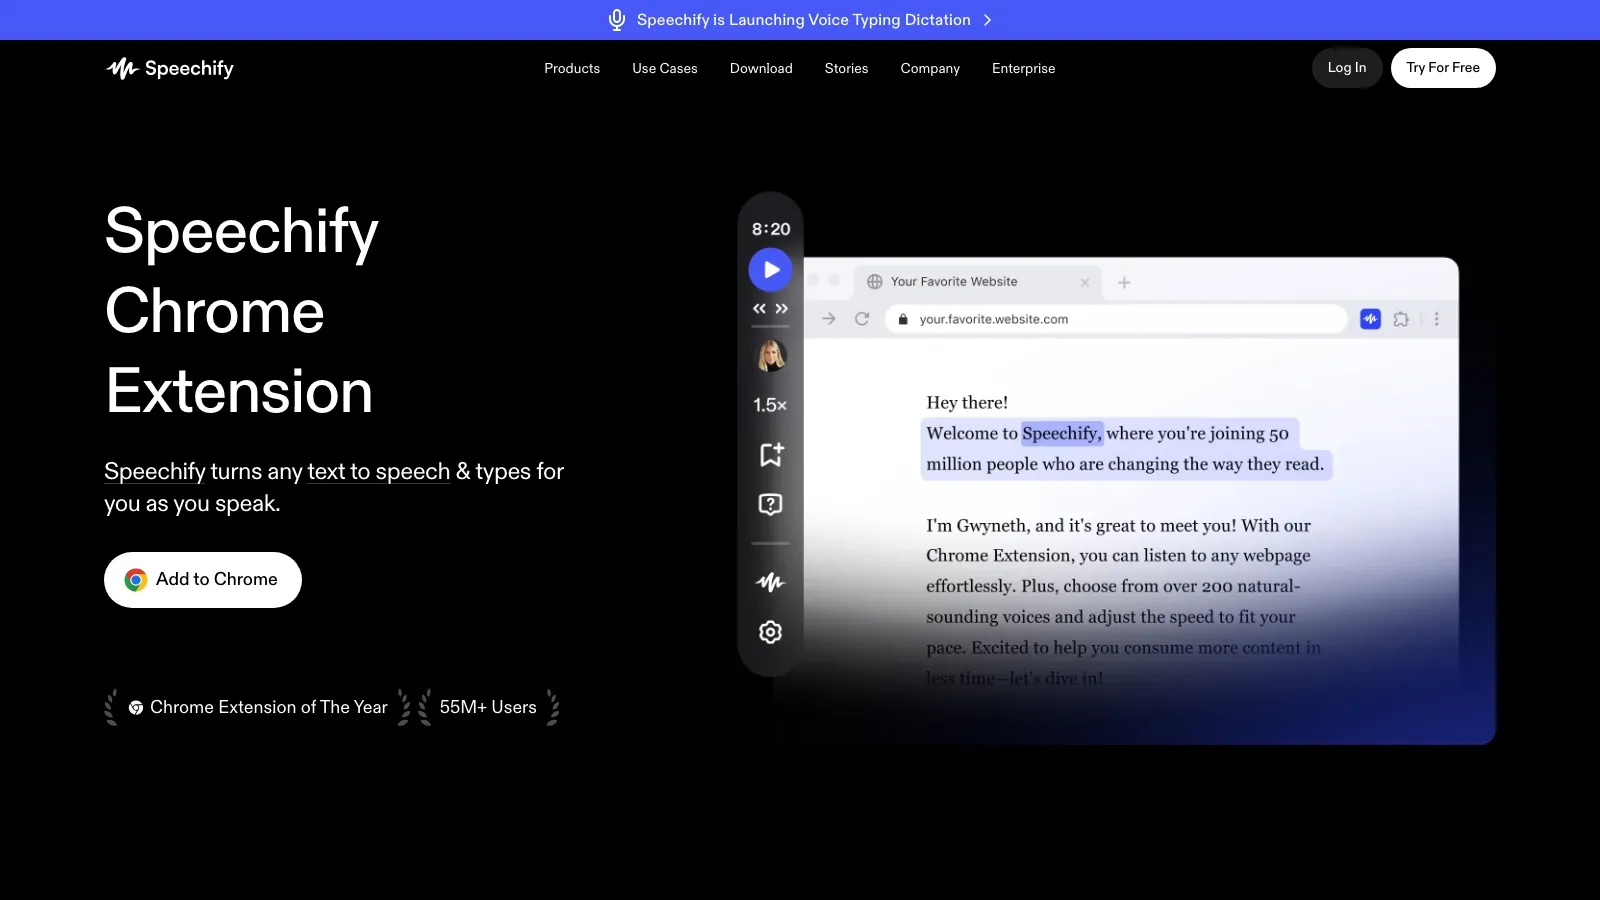Click the Hey there! greeting text
This screenshot has height=900, width=1600.
click(x=967, y=402)
